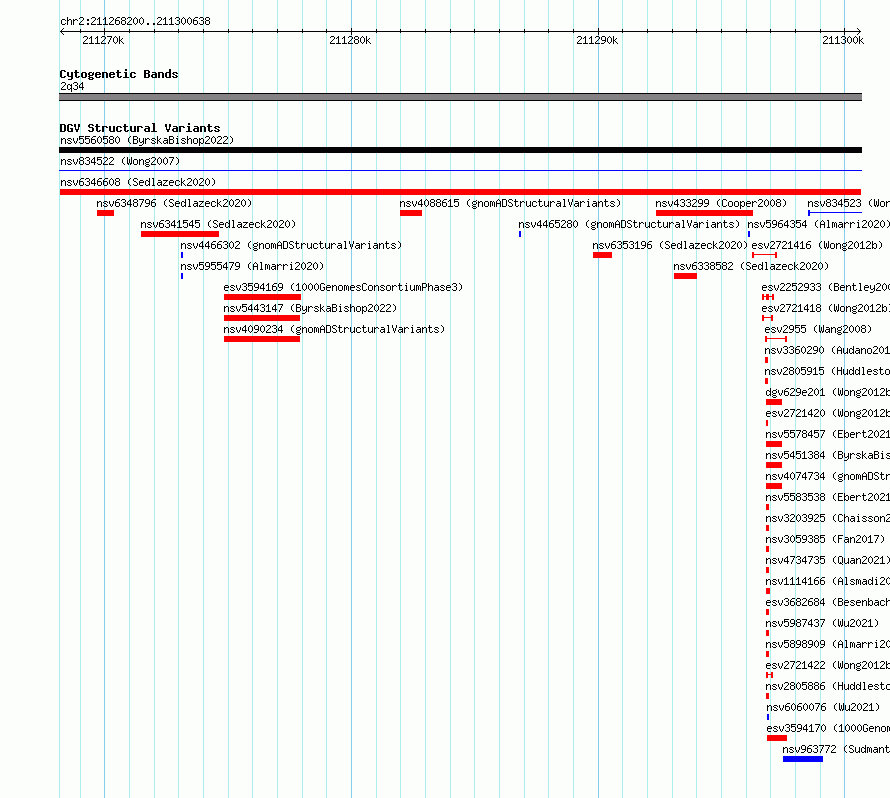
Task: Click the 211280k ruler marker
Action: [x=350, y=40]
